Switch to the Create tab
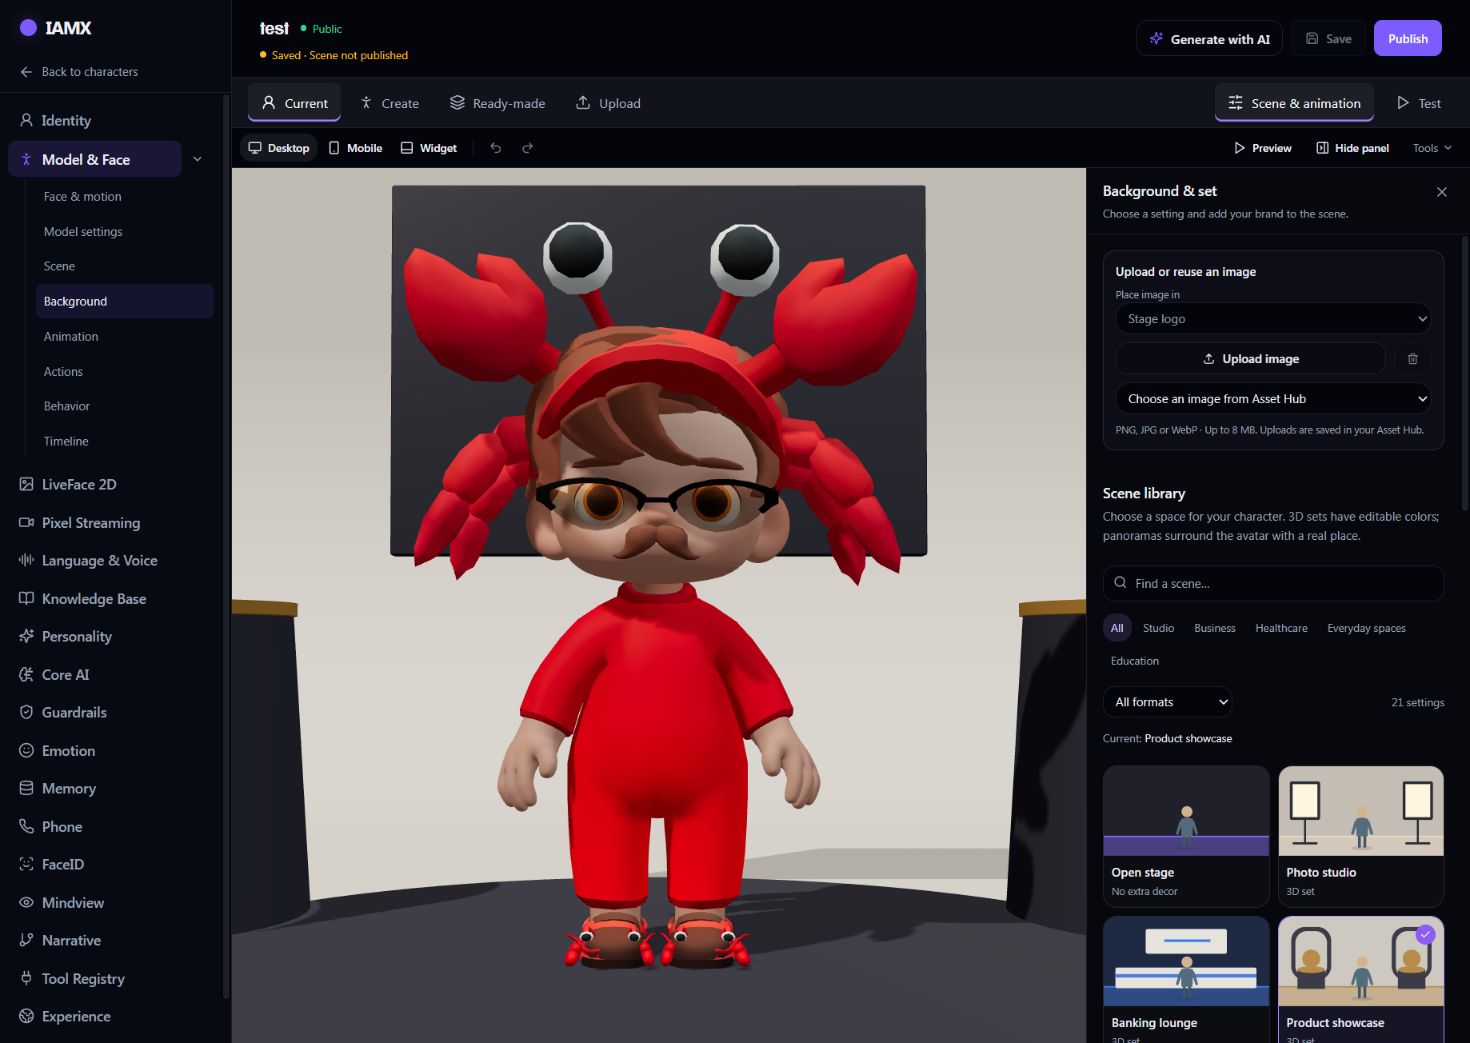 click(390, 103)
